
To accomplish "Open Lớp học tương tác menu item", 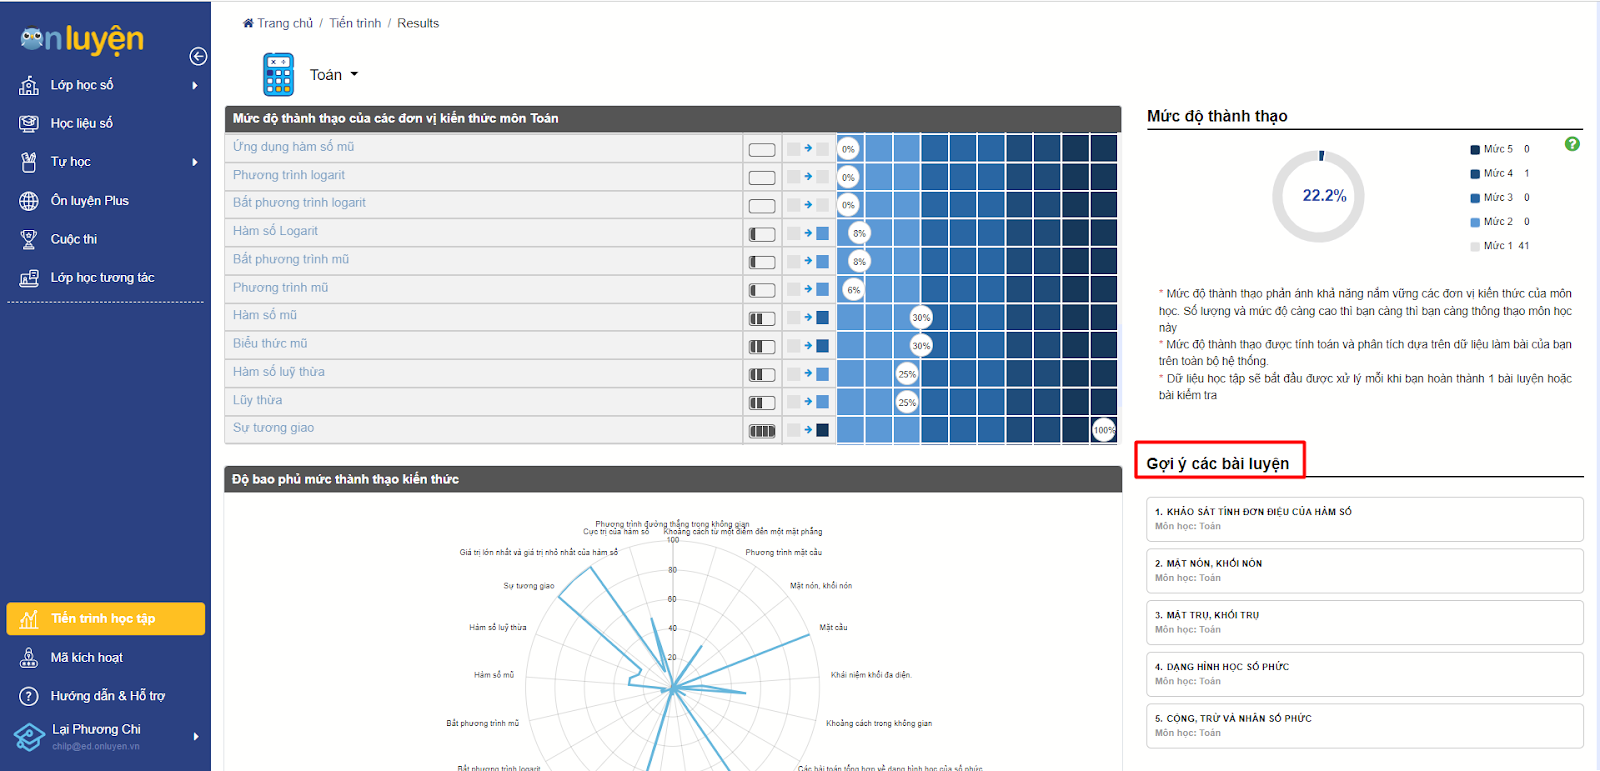I will coord(105,278).
